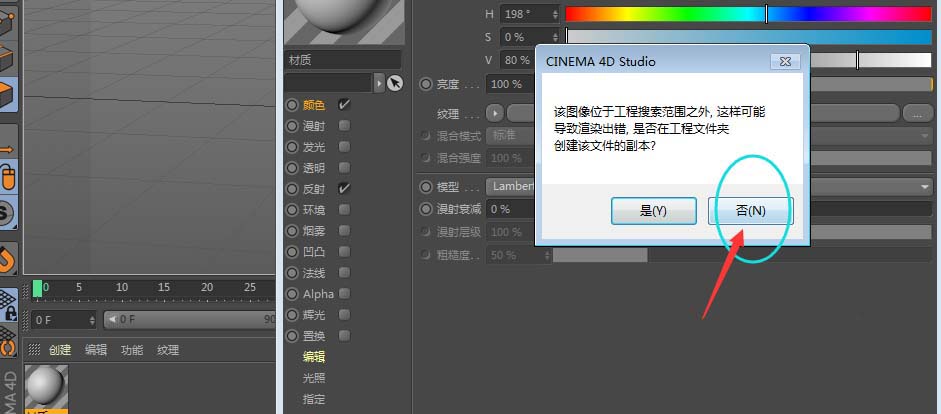
Task: Open the 创建 menu in material manager
Action: (x=60, y=350)
